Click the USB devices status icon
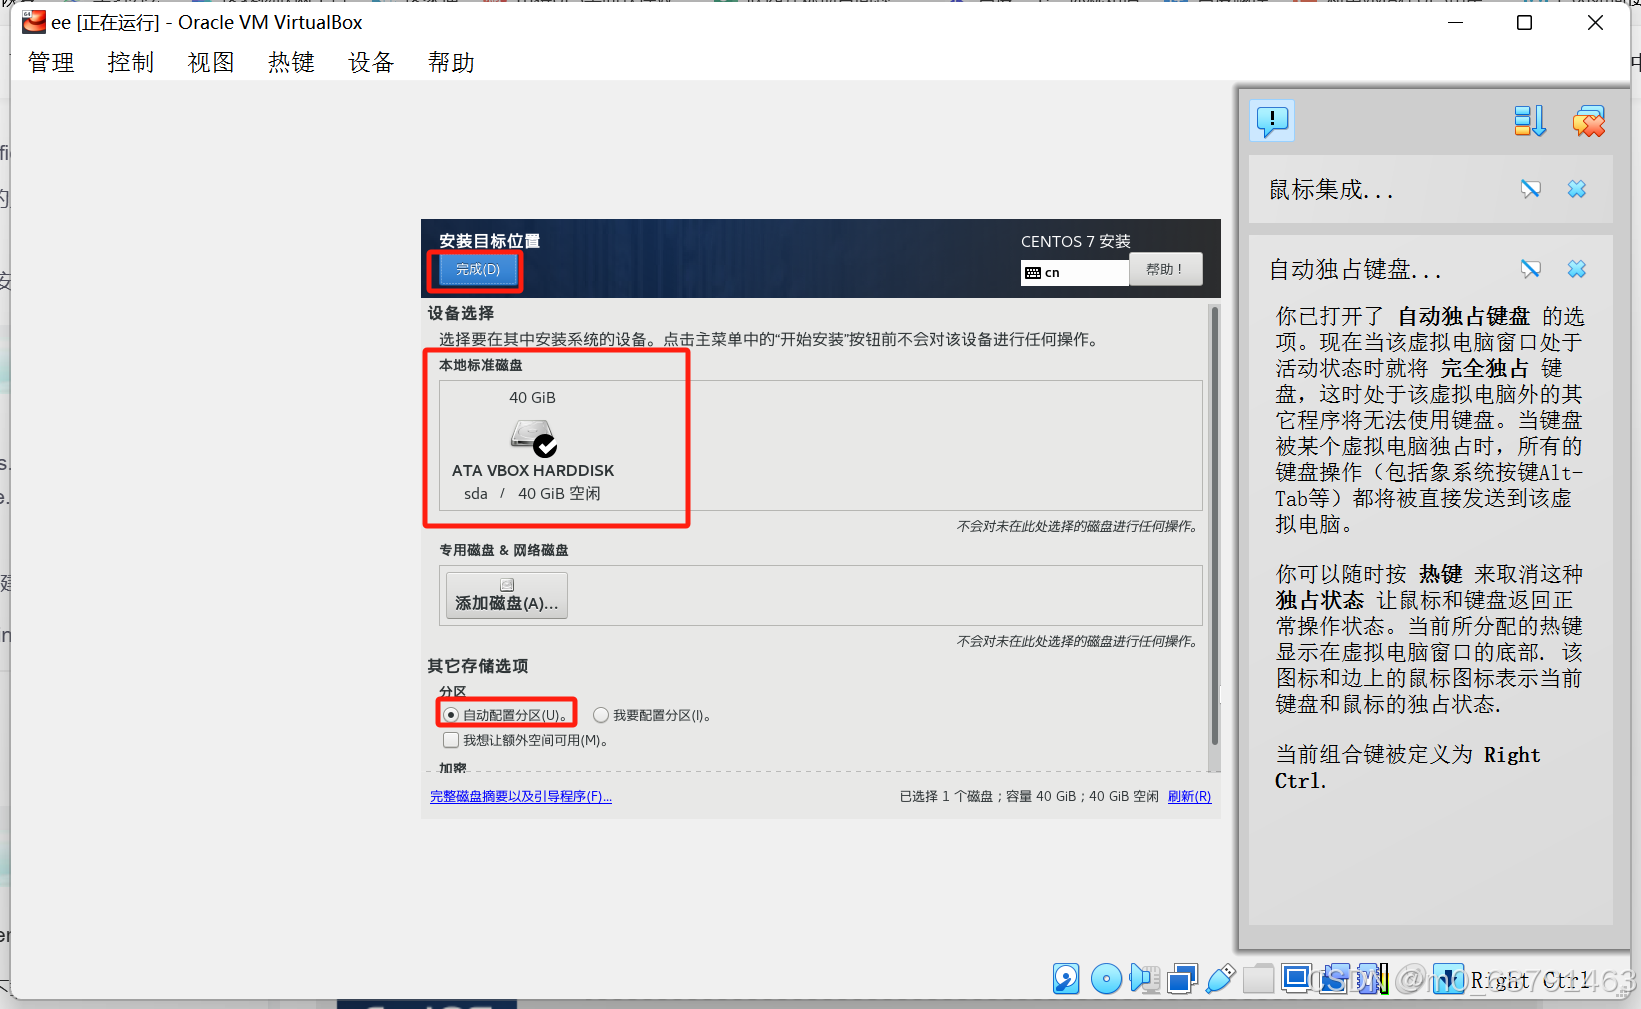 [x=1220, y=978]
